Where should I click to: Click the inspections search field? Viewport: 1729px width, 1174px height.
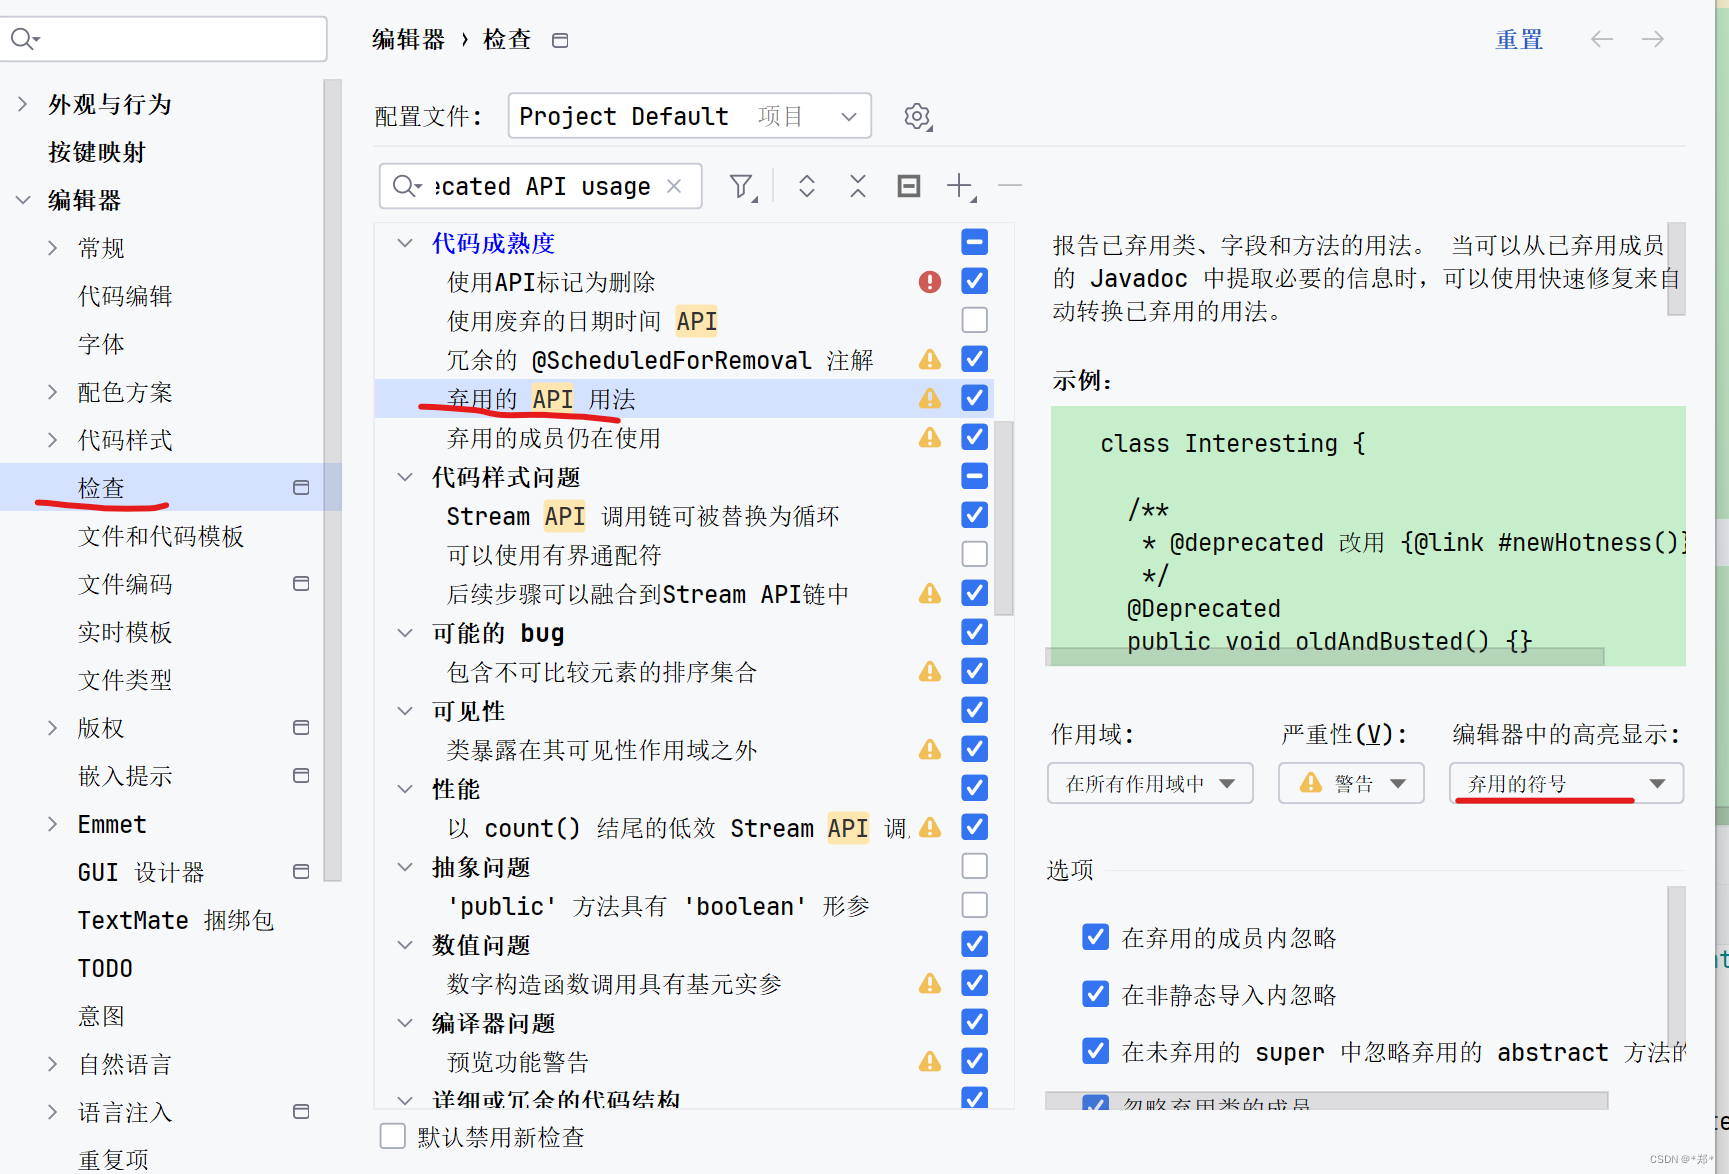(x=540, y=186)
